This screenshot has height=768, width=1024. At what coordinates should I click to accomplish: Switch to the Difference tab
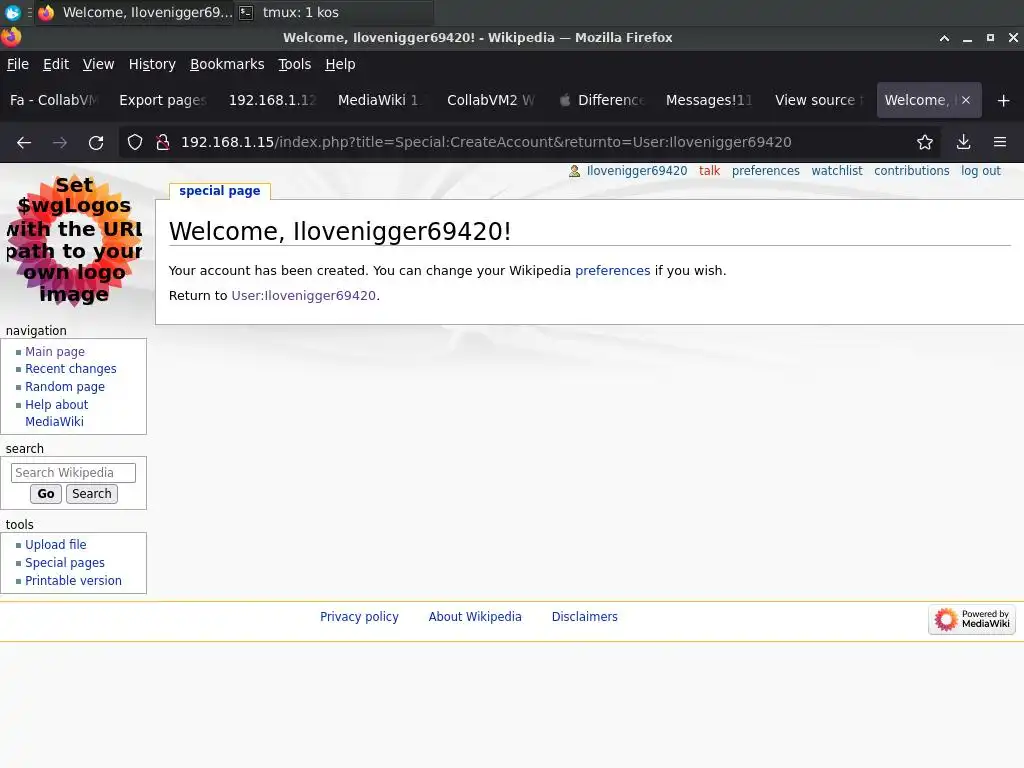pos(600,100)
